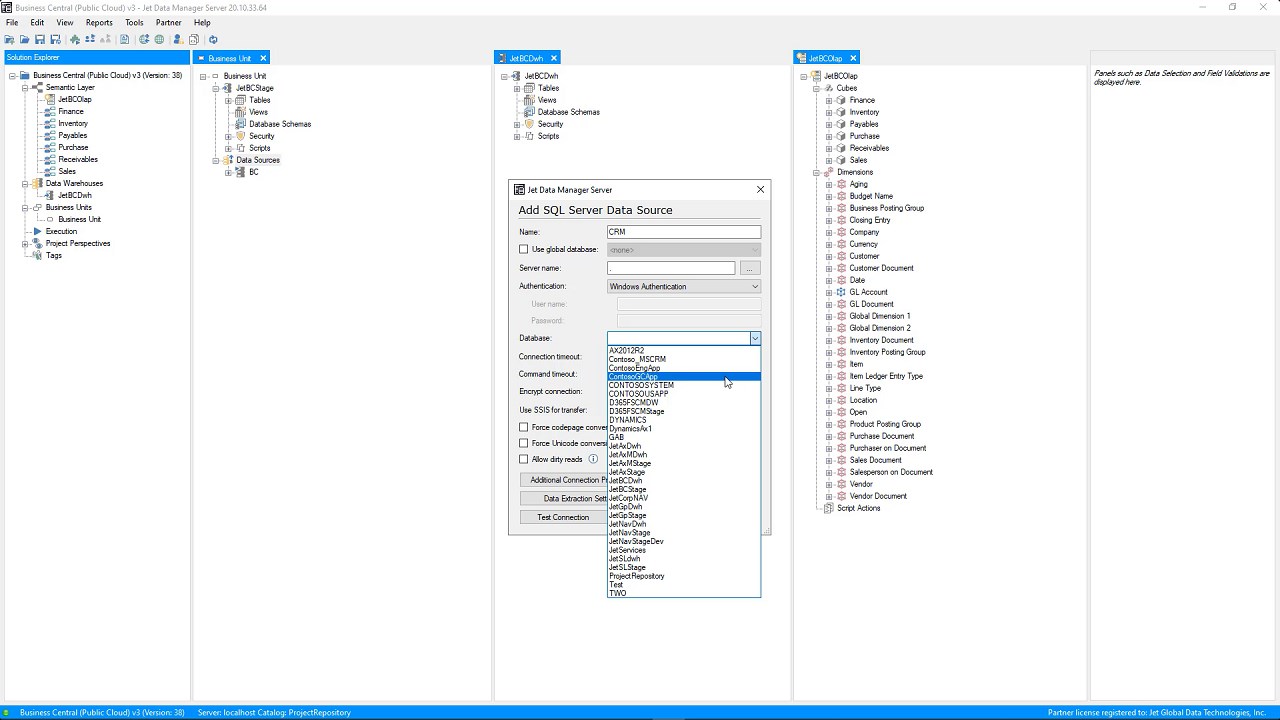Select AX2012R2 in the database list
The image size is (1280, 720).
[x=684, y=350]
